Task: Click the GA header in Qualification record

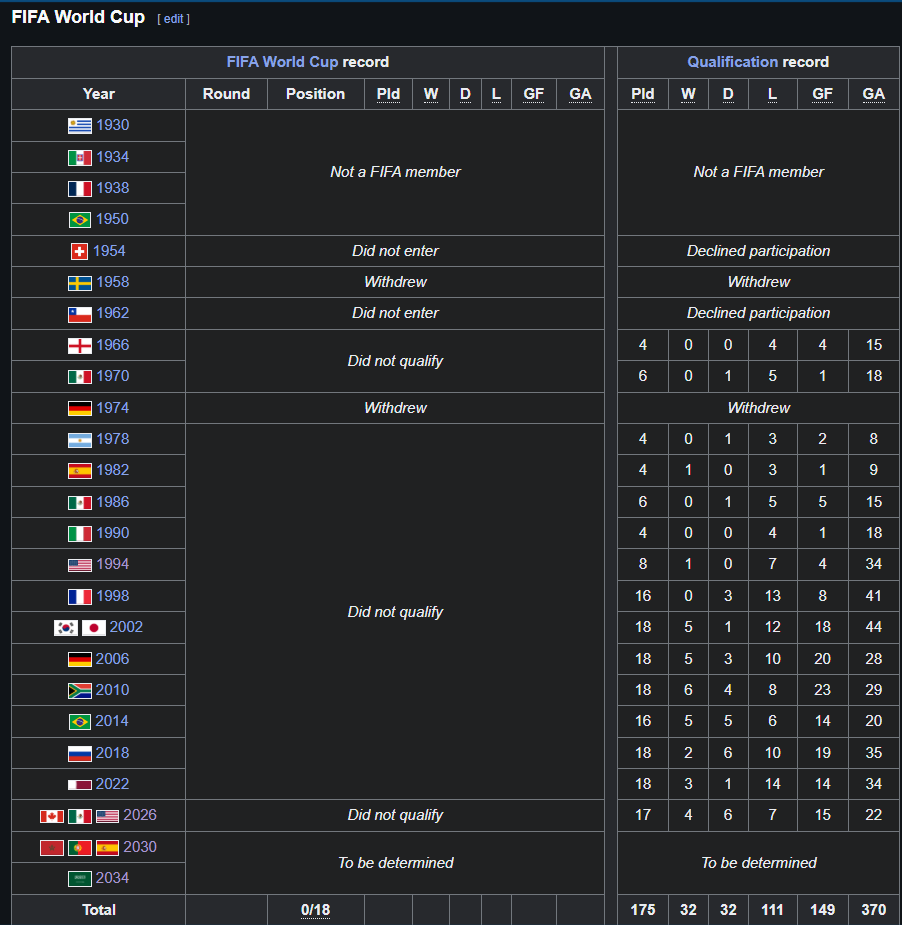Action: 874,94
